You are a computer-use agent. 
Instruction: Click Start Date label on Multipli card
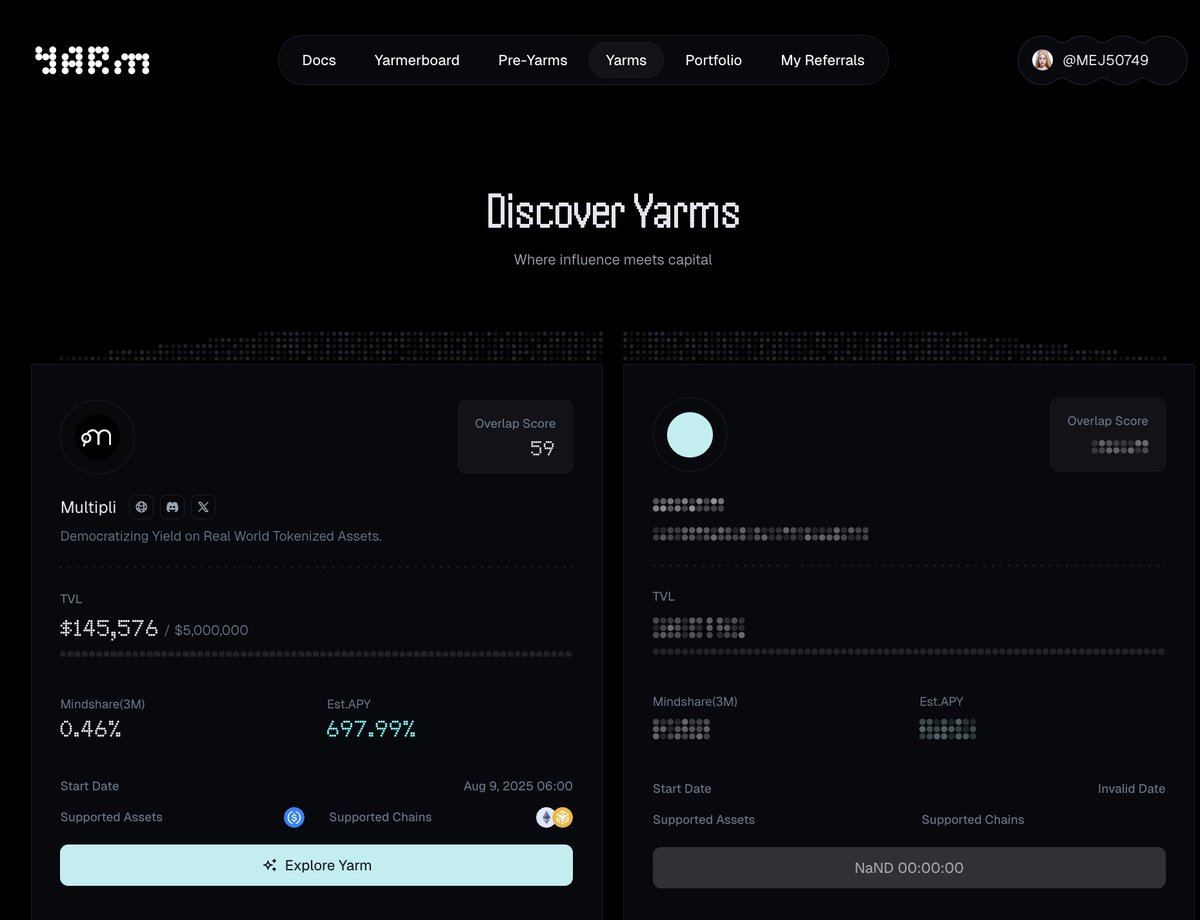(x=89, y=786)
